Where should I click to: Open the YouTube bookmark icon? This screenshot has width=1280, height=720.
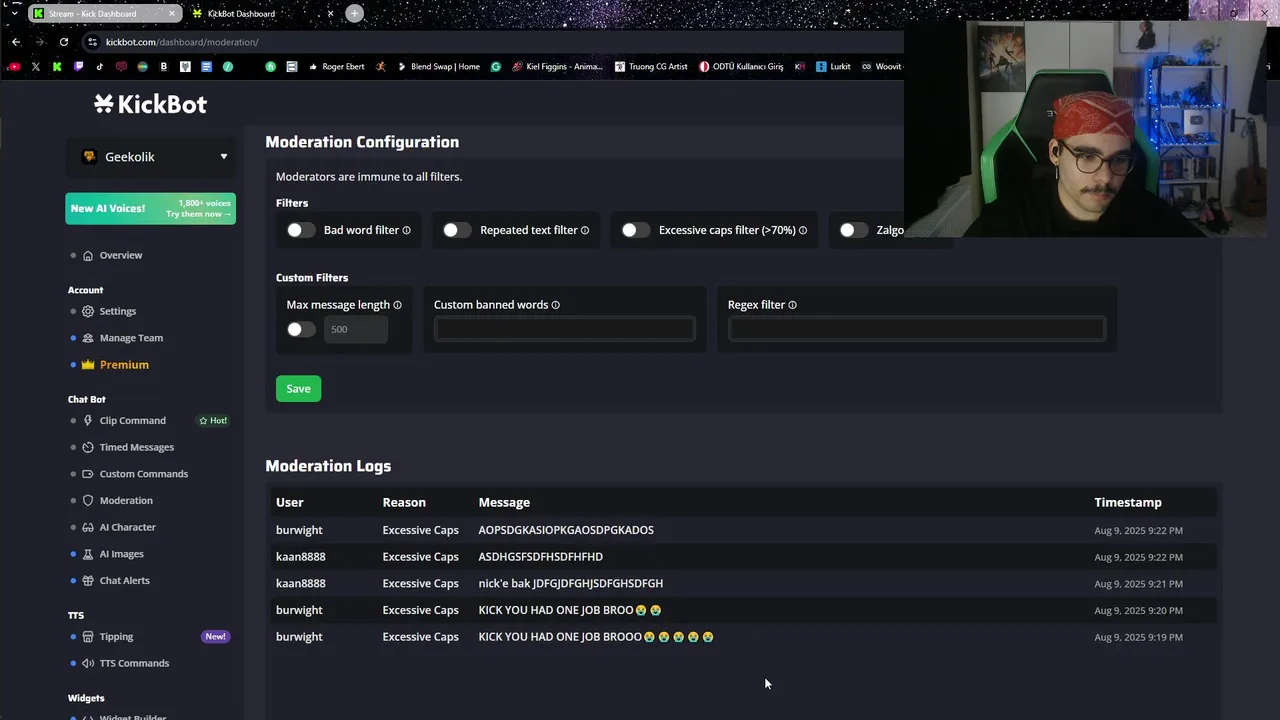(x=13, y=67)
